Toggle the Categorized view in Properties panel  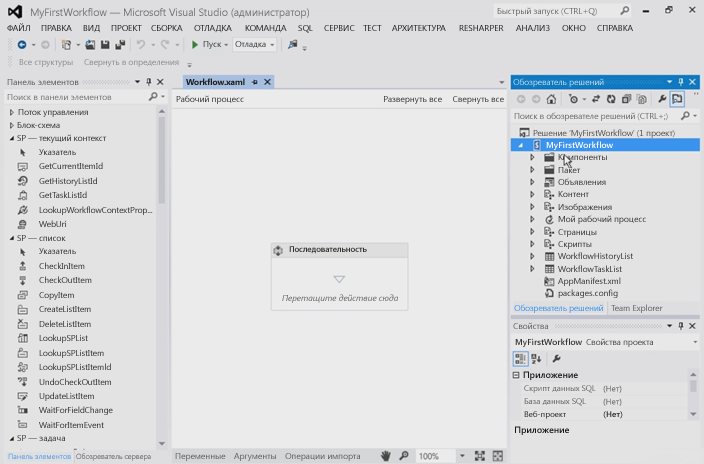coord(520,358)
